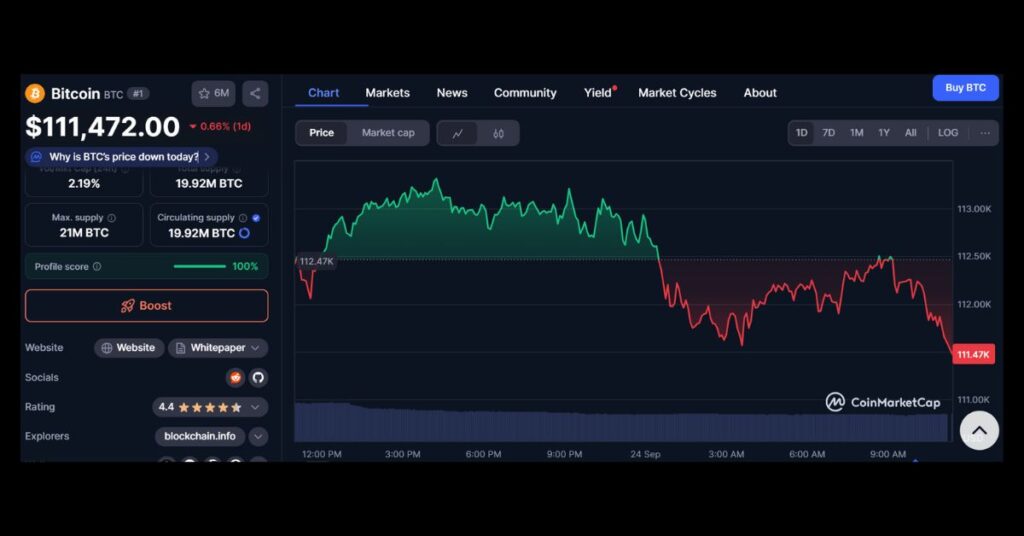
Task: Open the News tab
Action: coord(452,93)
